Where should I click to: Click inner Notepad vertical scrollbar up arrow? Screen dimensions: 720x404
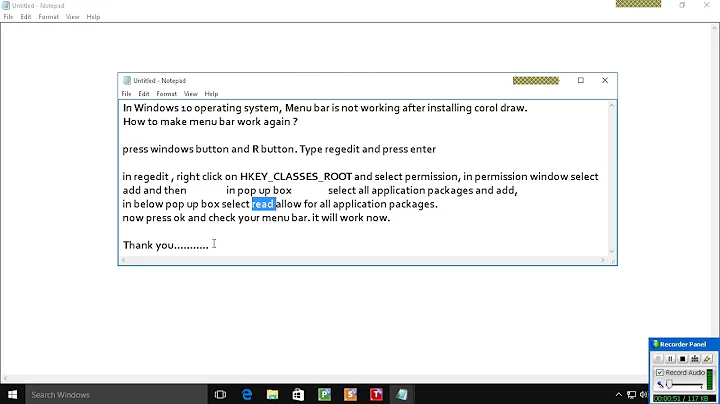(611, 106)
